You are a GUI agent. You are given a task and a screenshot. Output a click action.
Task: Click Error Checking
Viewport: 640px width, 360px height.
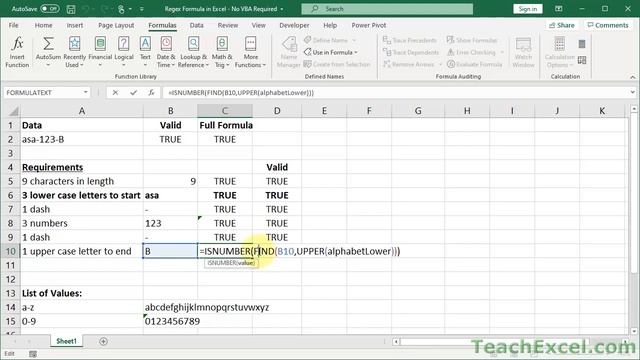click(471, 52)
